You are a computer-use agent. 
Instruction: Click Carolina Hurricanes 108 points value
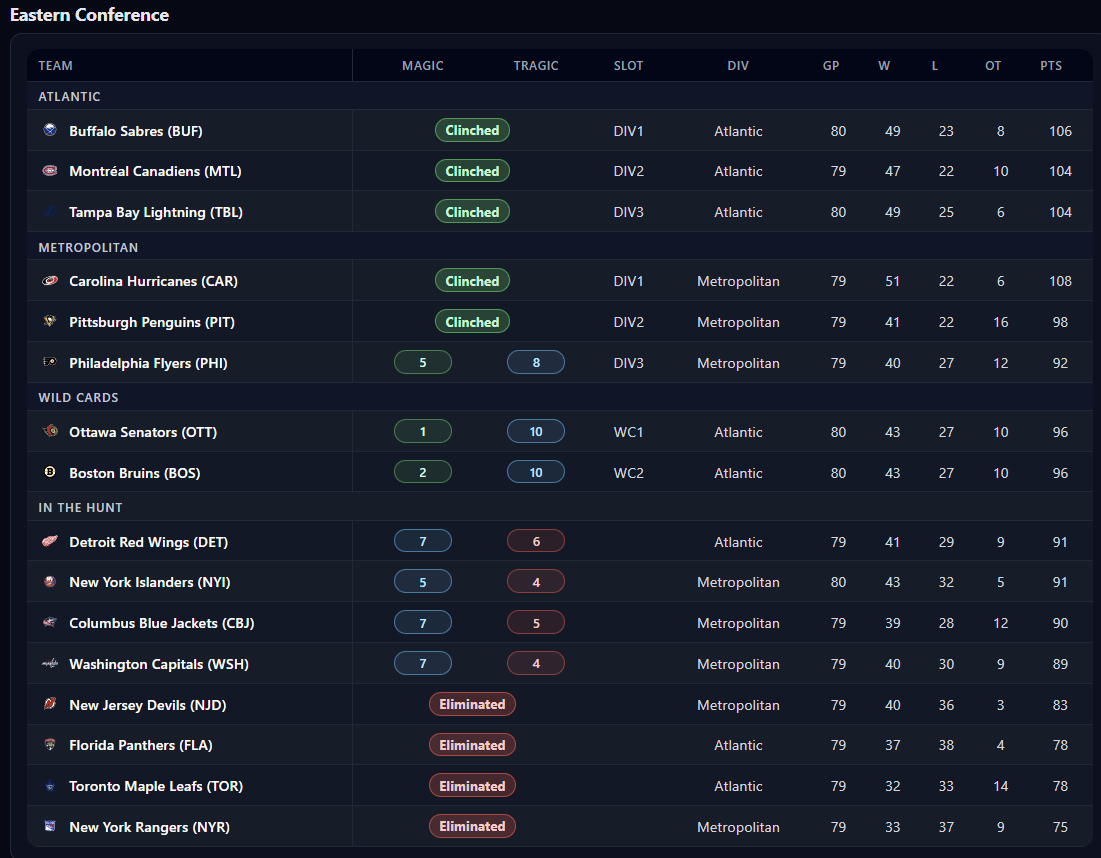(x=1060, y=281)
